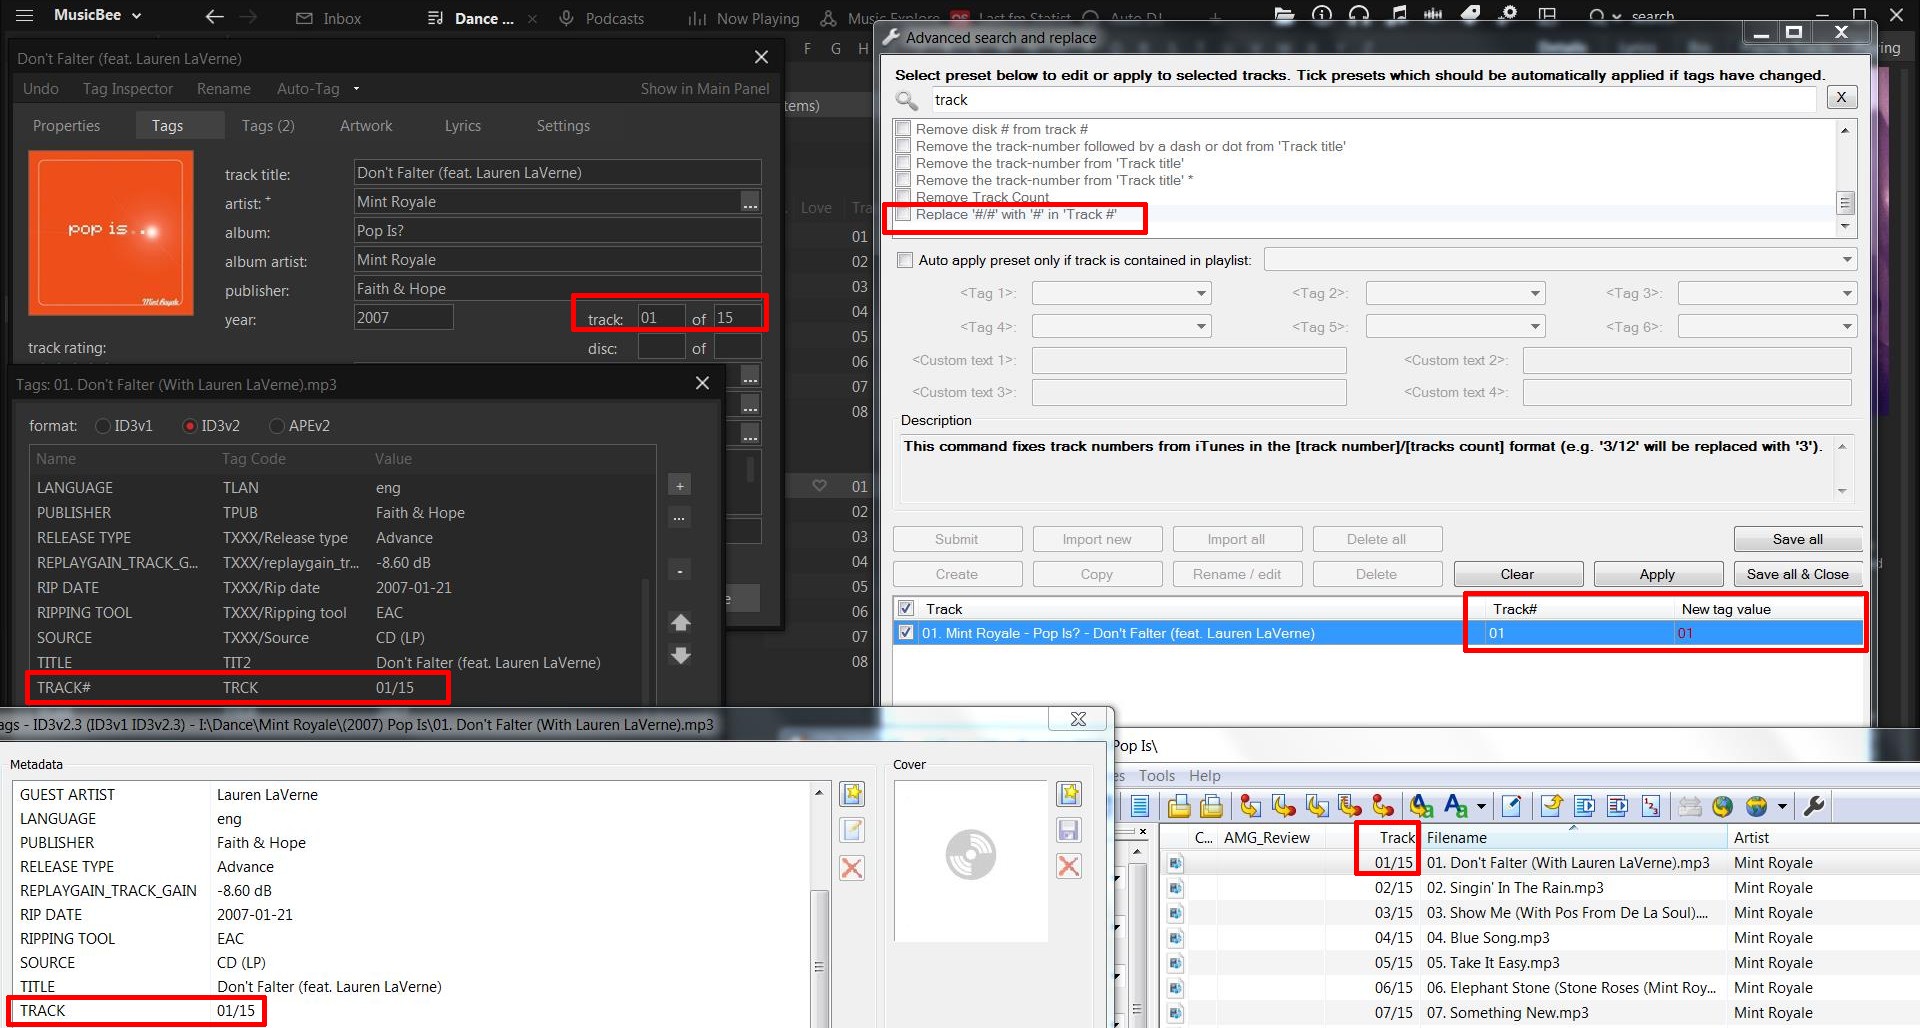Open the <Tag 5> dropdown
This screenshot has width=1920, height=1028.
1456,327
